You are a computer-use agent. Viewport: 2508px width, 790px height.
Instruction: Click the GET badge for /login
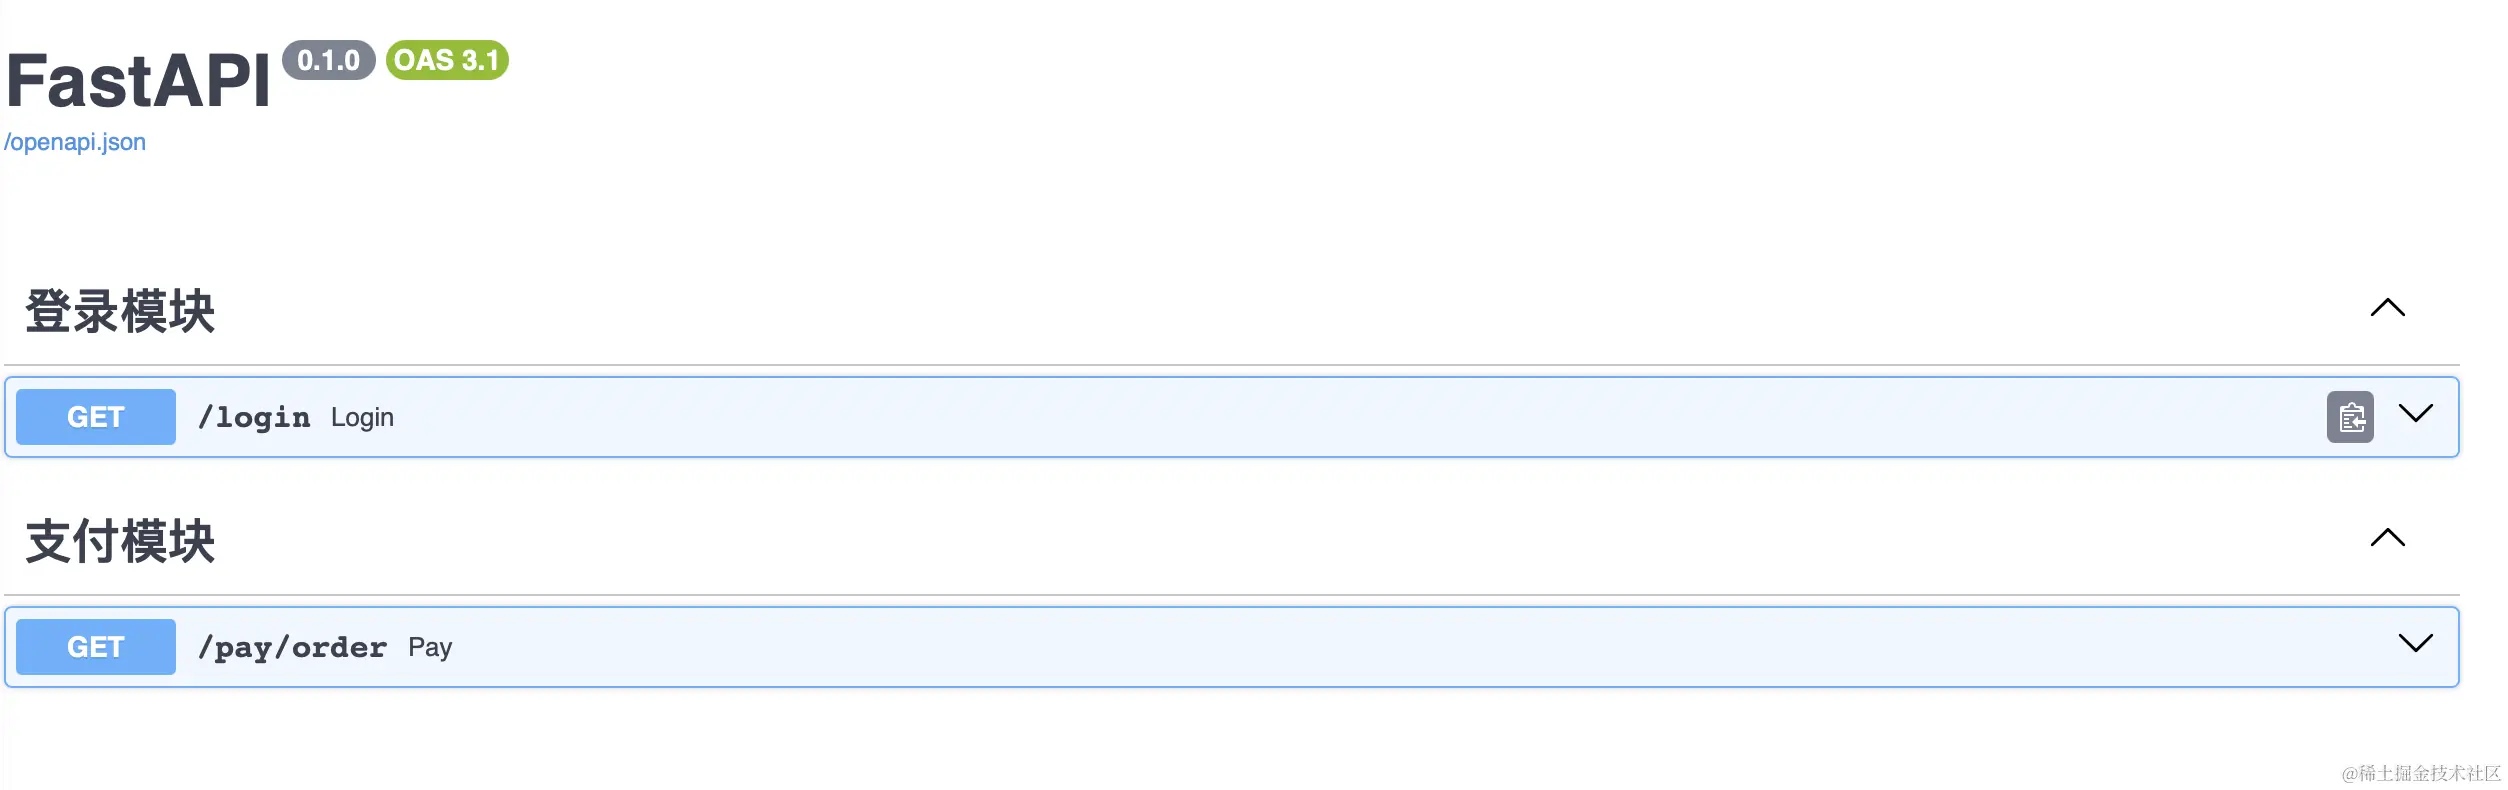pos(96,417)
